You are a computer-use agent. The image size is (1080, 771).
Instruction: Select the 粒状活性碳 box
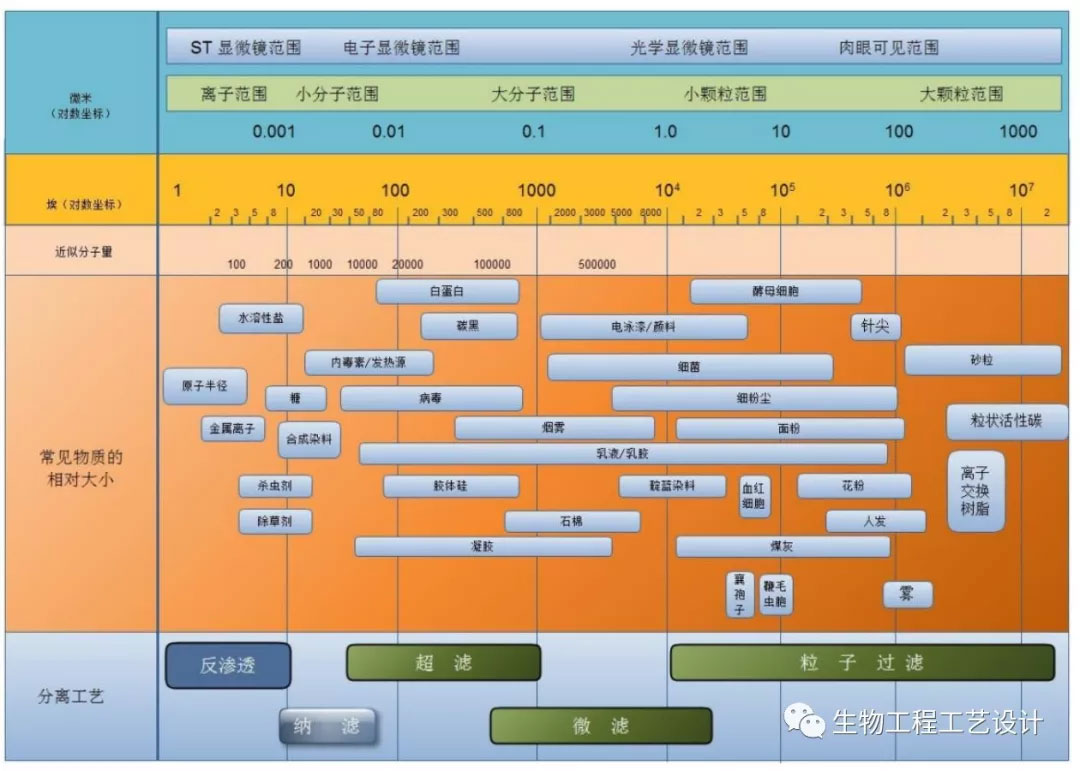click(x=1006, y=421)
